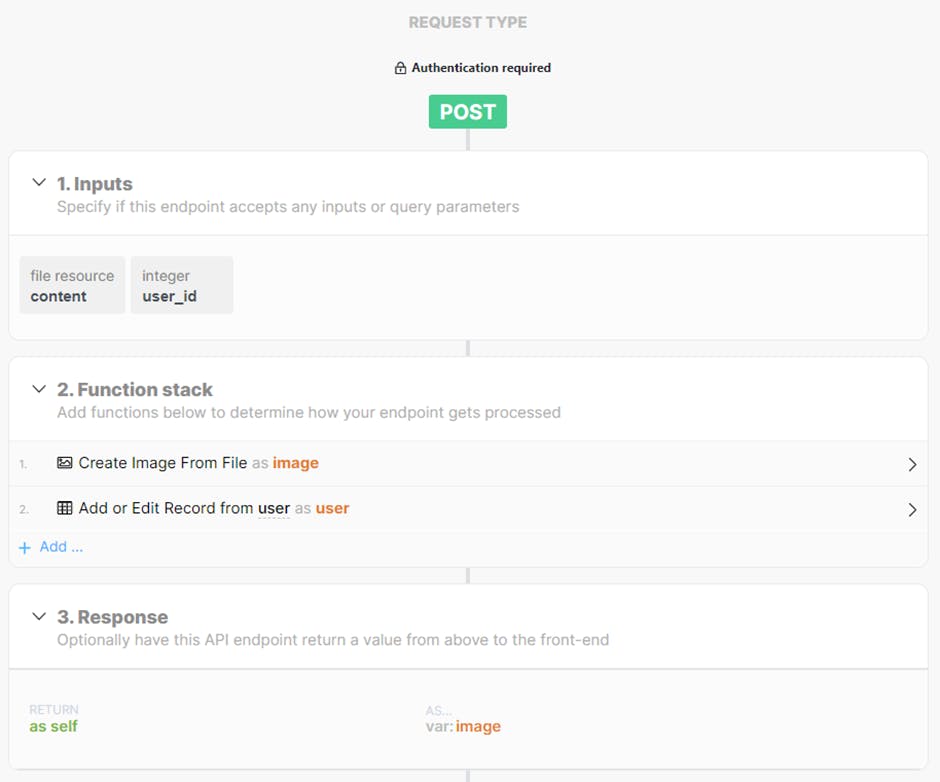Select the integer user_id input
The width and height of the screenshot is (940, 782).
(x=181, y=285)
